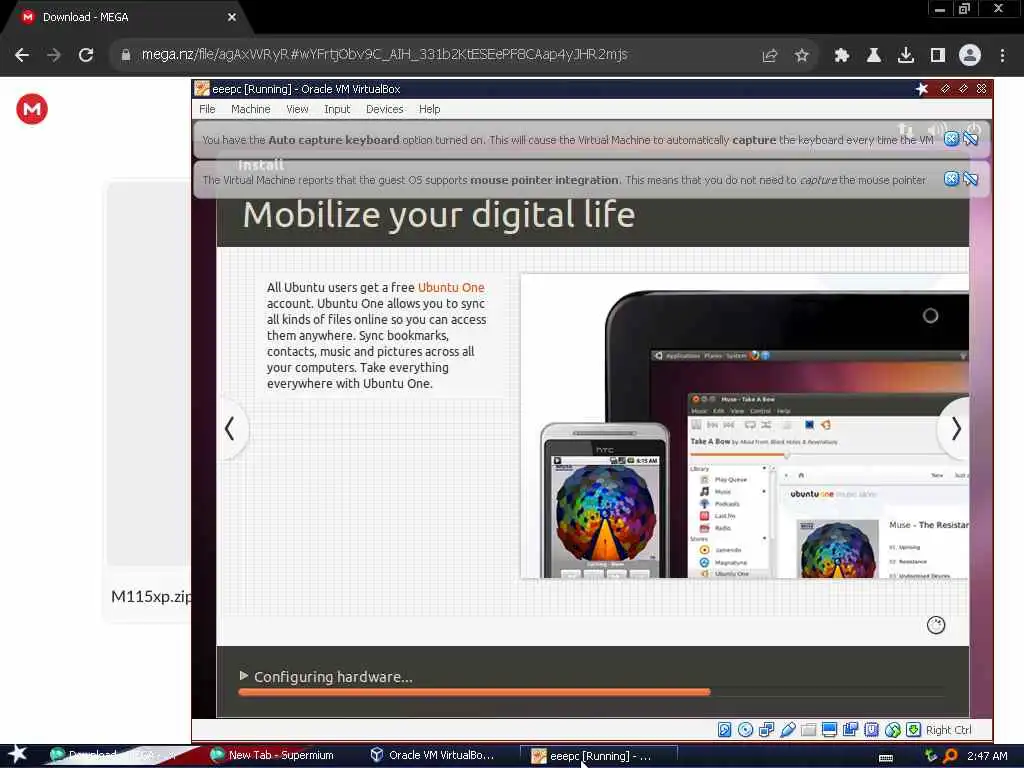The height and width of the screenshot is (768, 1024).
Task: Click the M115xp.zip file name
Action: [152, 596]
